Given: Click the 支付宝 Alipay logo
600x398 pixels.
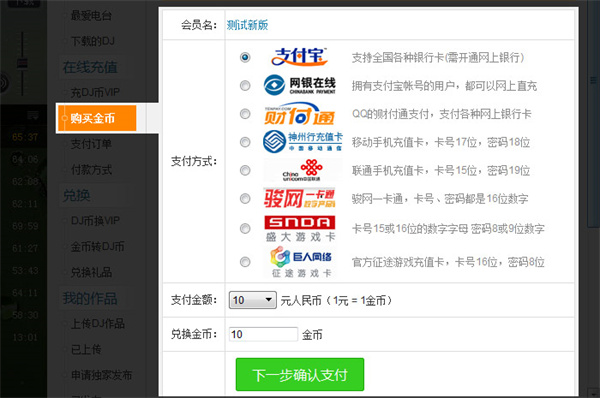Looking at the screenshot, I should [x=299, y=57].
